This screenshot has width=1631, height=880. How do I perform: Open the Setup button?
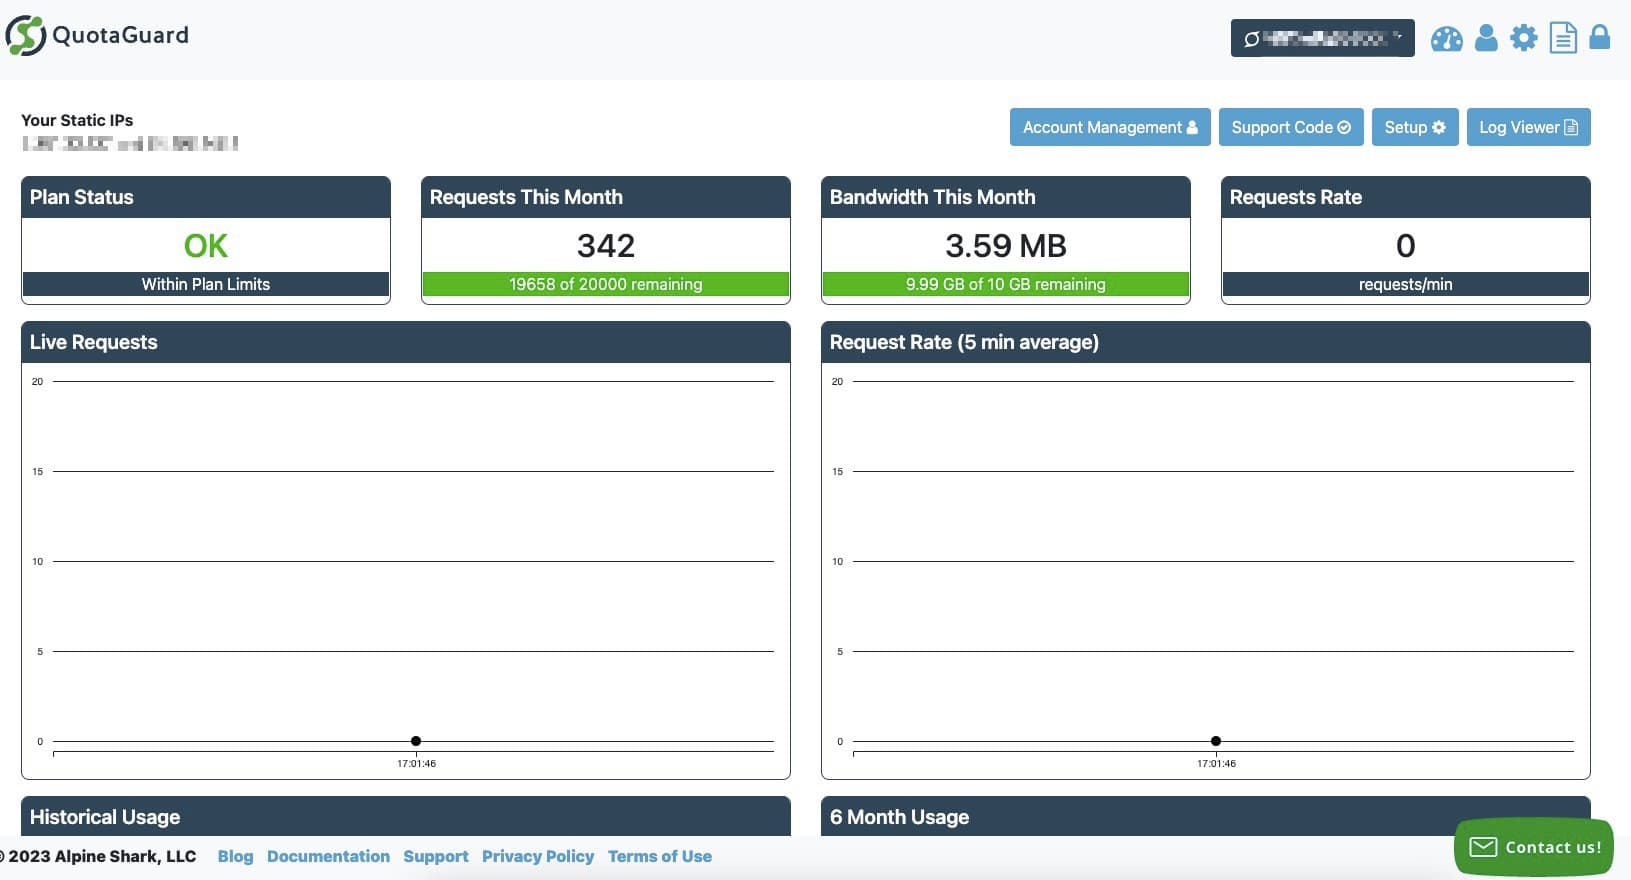click(1415, 127)
